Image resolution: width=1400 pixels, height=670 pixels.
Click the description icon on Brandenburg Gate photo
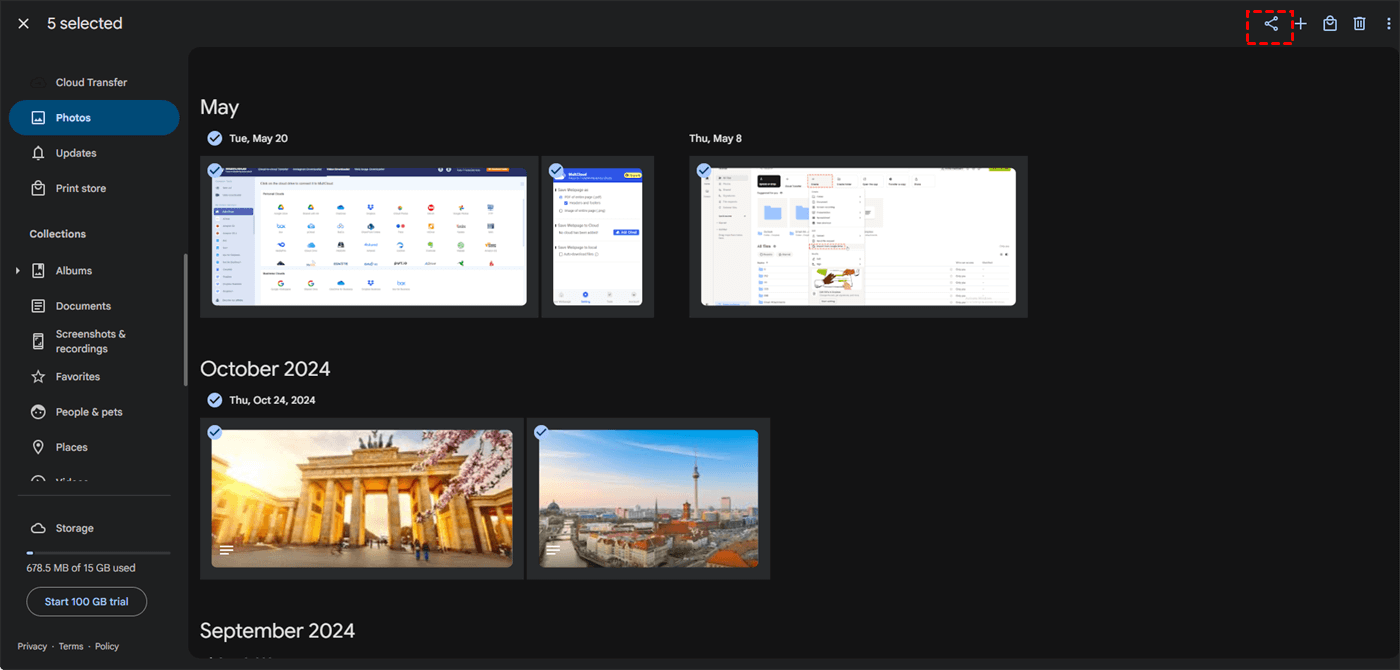click(x=227, y=550)
